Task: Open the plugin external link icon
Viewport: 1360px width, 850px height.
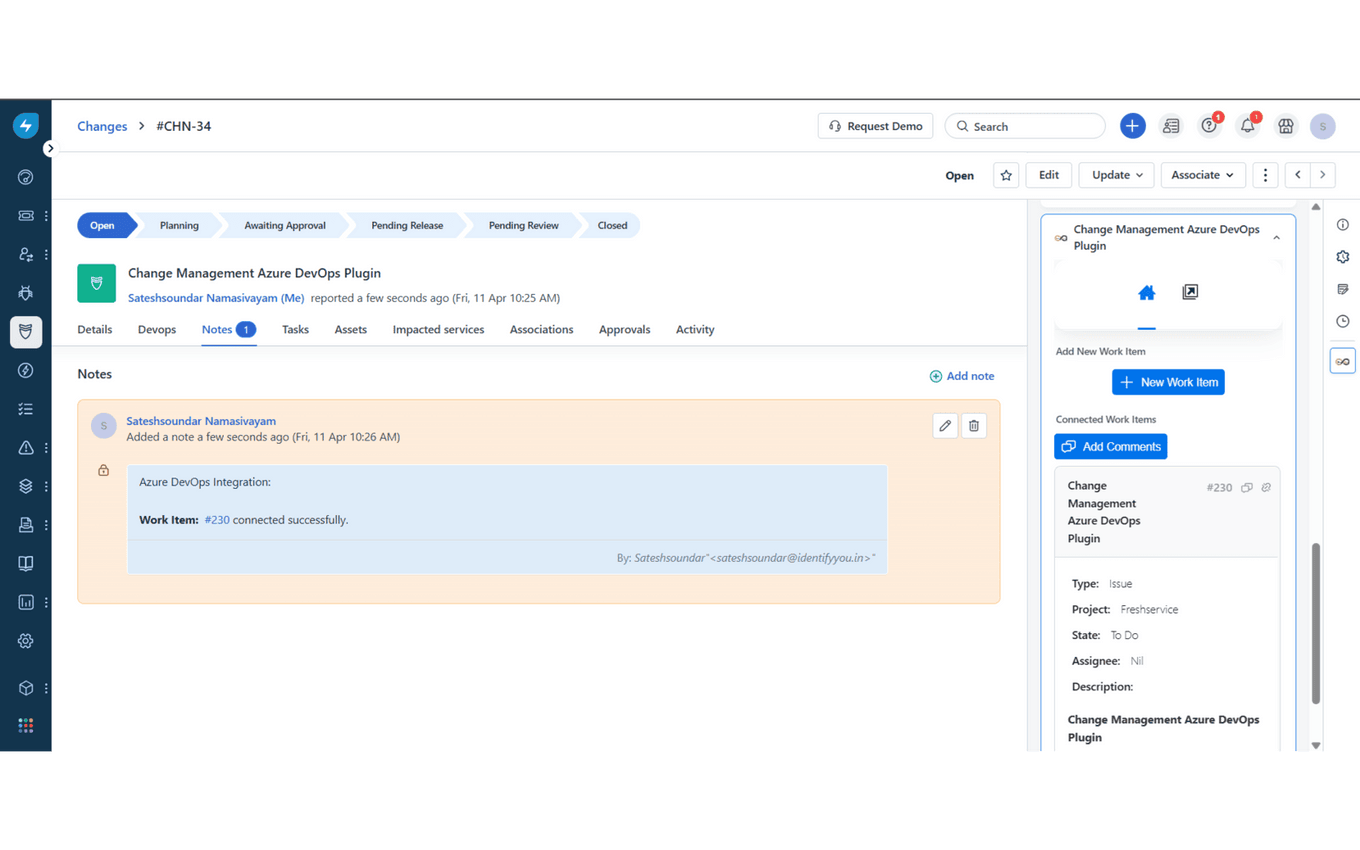Action: [x=1190, y=293]
